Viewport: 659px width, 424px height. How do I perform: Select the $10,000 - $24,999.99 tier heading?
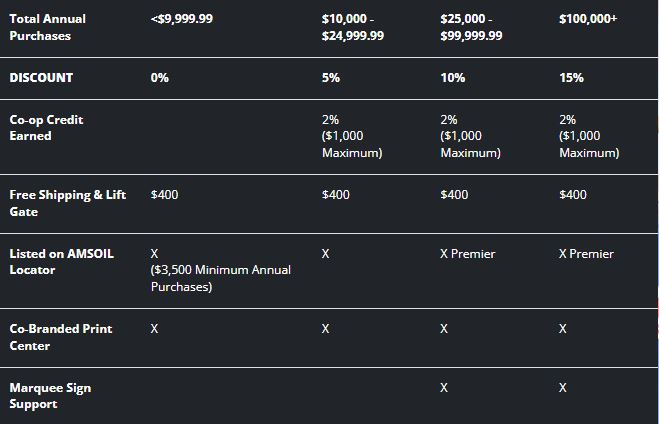pyautogui.click(x=353, y=27)
